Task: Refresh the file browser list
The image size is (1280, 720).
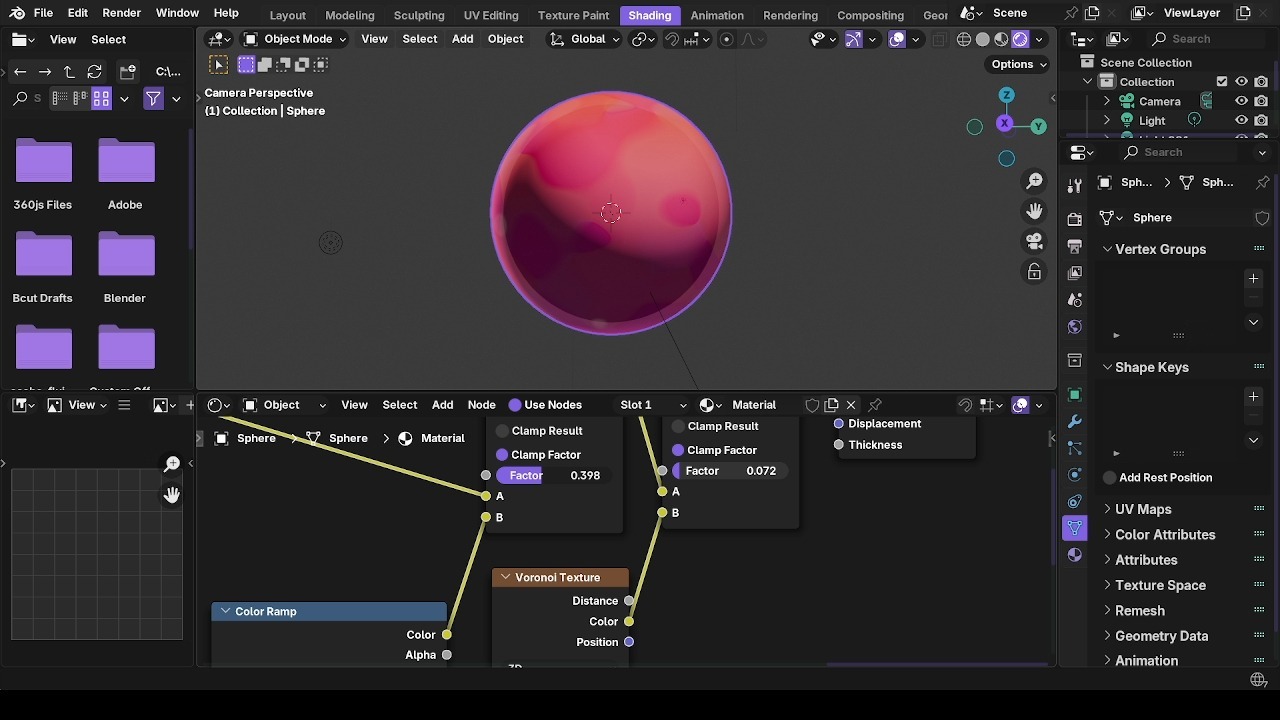Action: [x=94, y=72]
